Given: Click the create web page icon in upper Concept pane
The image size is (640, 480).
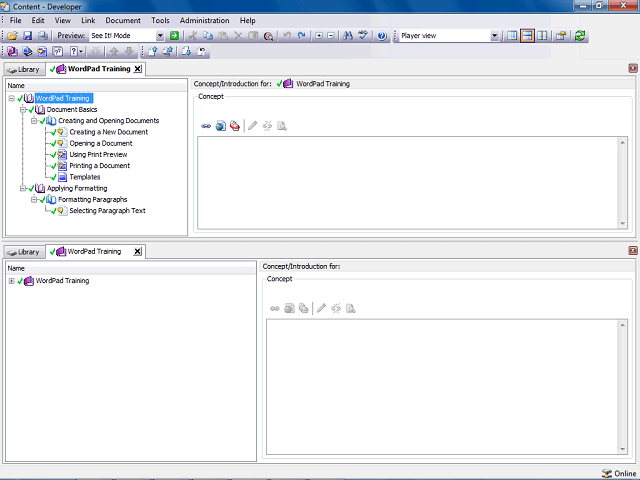Looking at the screenshot, I should (221, 126).
